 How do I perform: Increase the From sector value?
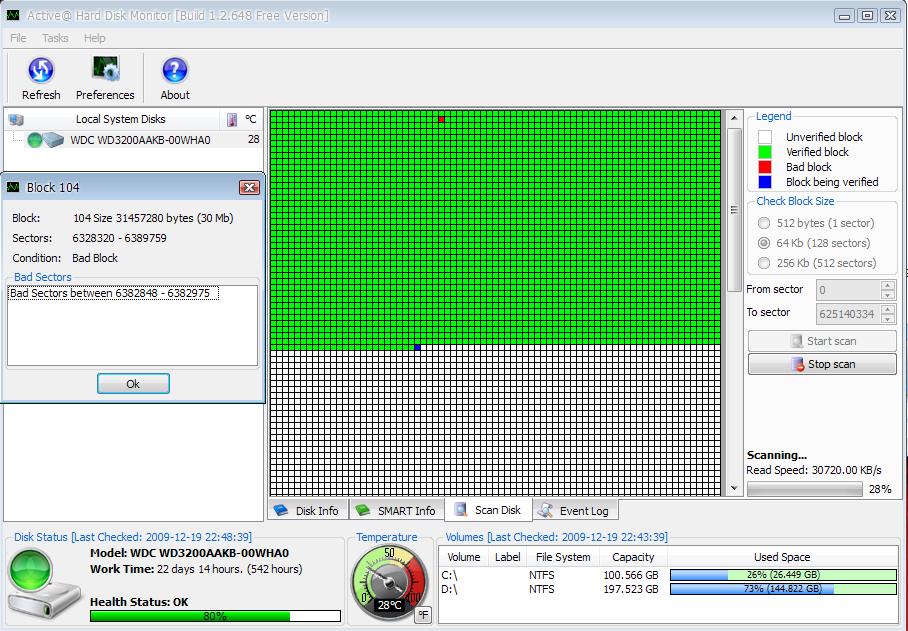click(888, 285)
